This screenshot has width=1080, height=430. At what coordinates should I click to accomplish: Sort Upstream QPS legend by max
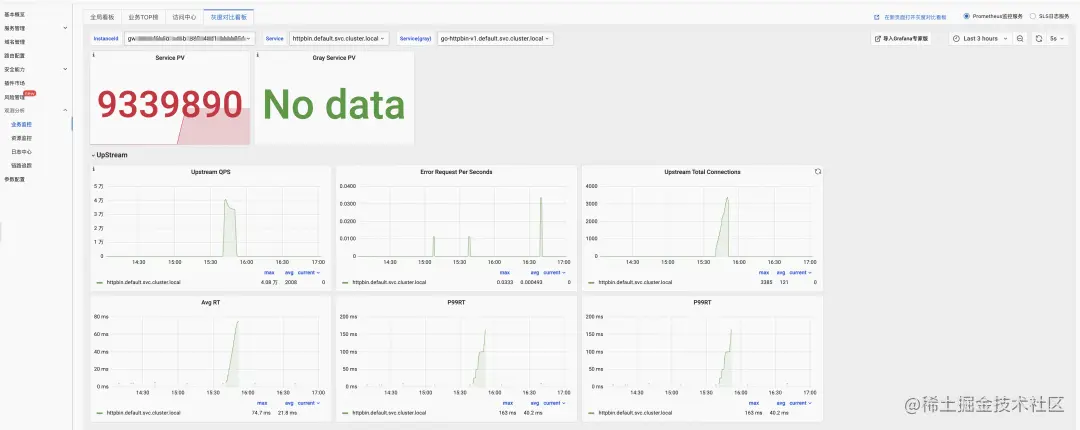click(x=269, y=272)
